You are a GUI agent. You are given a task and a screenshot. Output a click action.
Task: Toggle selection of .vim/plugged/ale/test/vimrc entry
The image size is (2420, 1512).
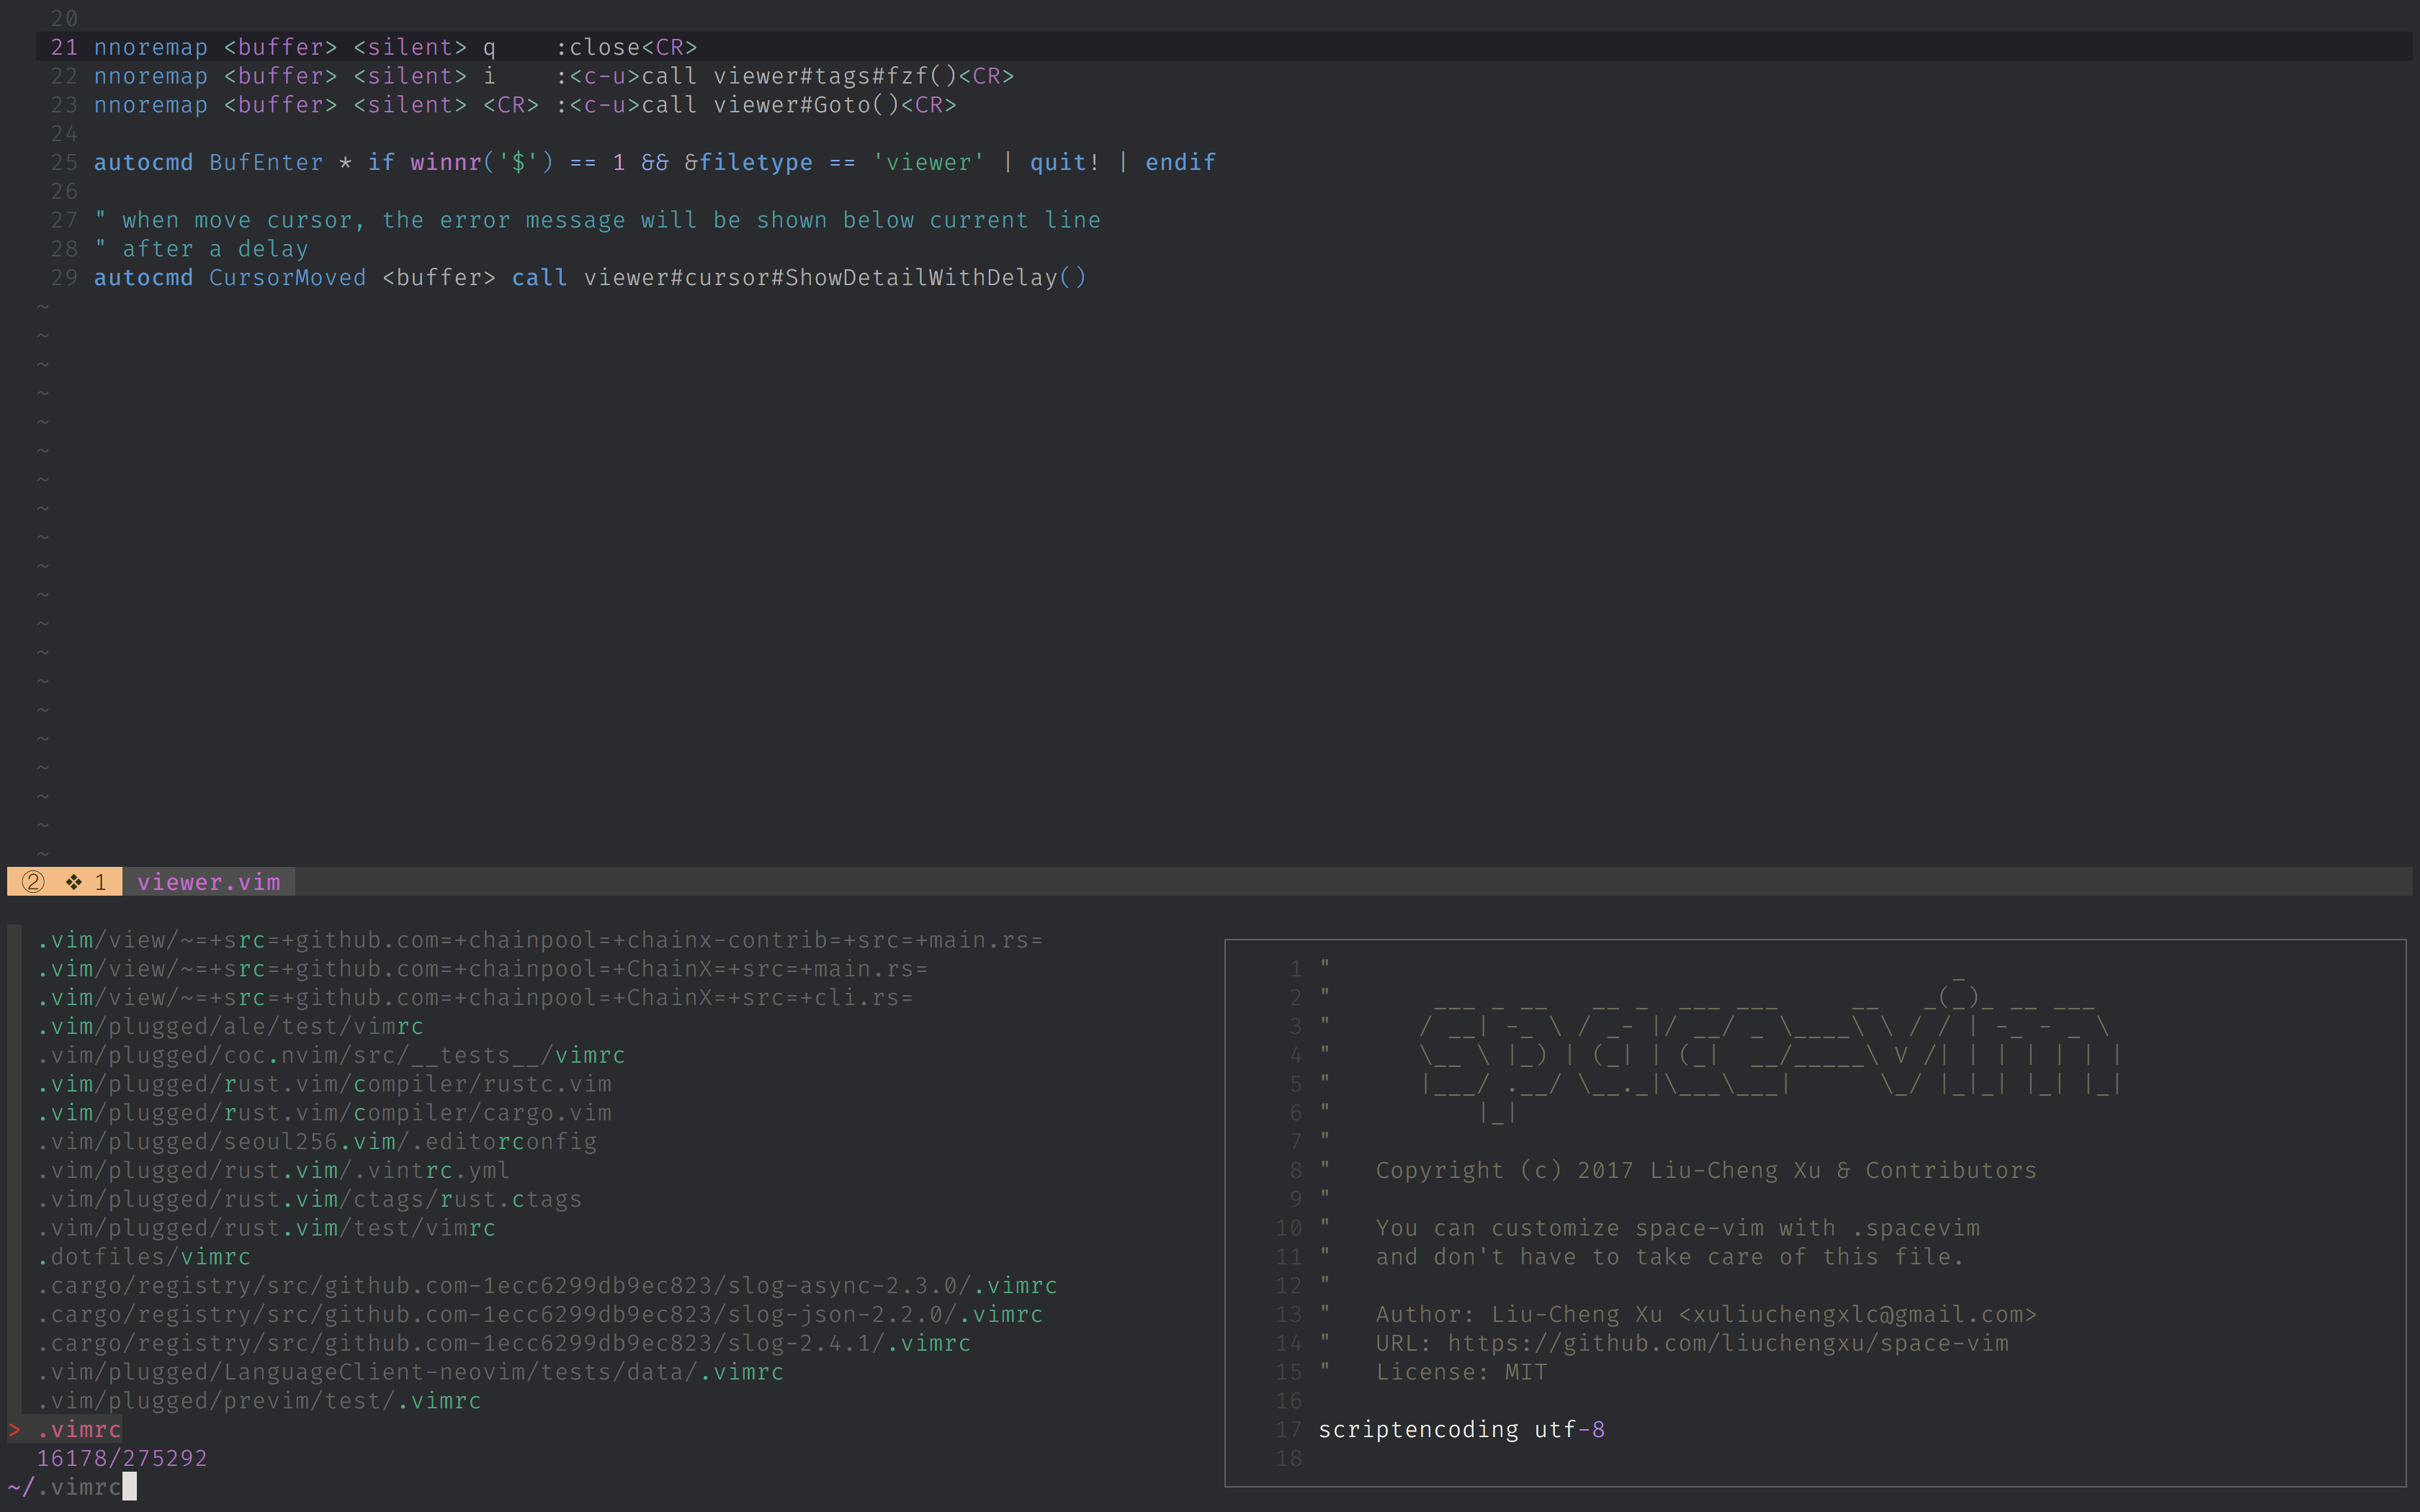(x=228, y=1026)
